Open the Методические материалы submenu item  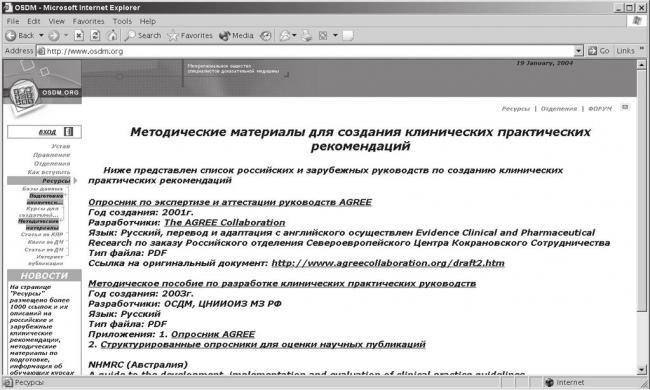coord(39,224)
